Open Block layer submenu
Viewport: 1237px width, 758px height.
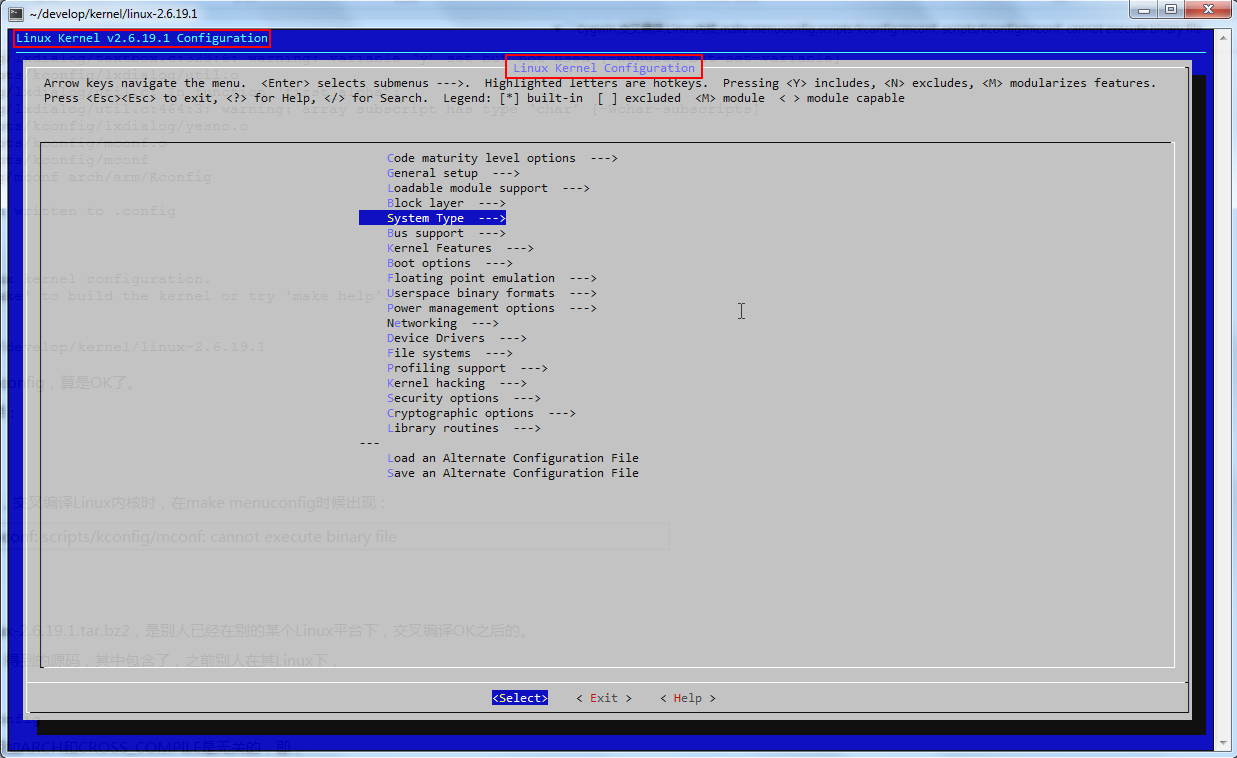(446, 203)
